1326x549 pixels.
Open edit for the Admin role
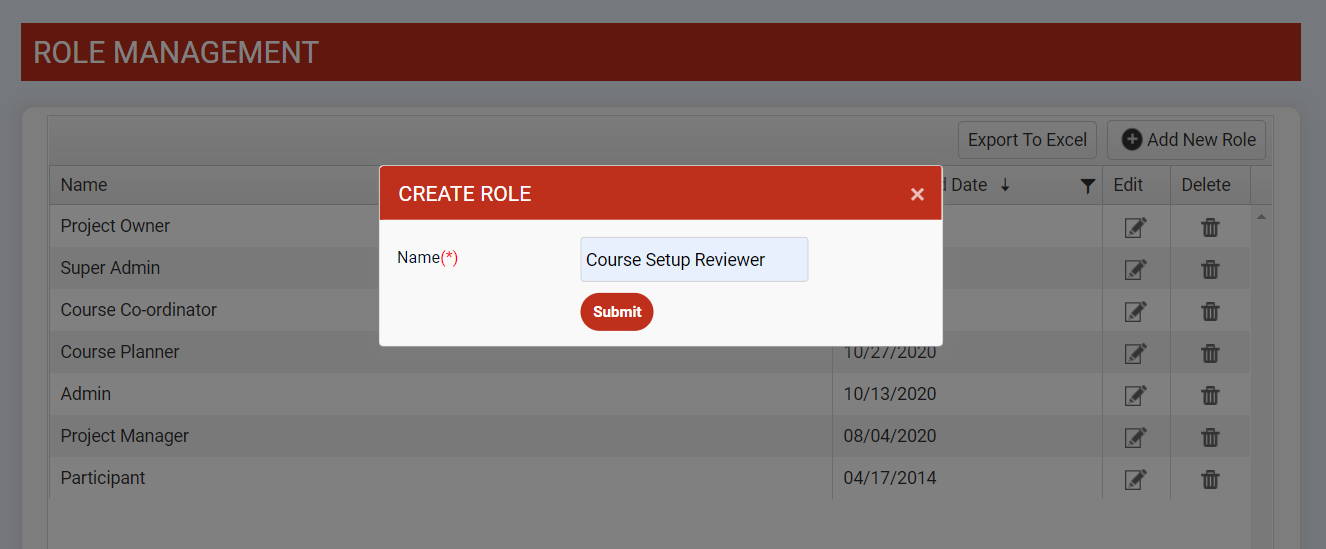click(x=1135, y=395)
